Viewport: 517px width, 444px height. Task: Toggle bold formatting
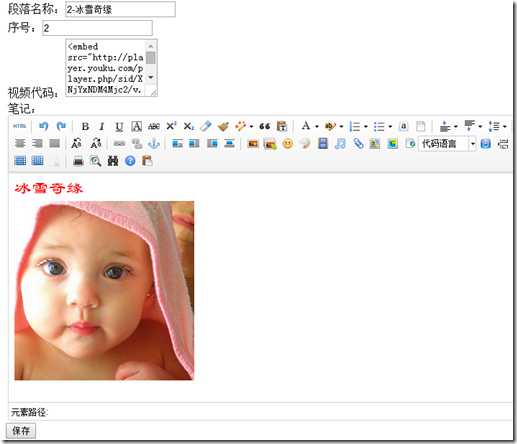(x=85, y=127)
